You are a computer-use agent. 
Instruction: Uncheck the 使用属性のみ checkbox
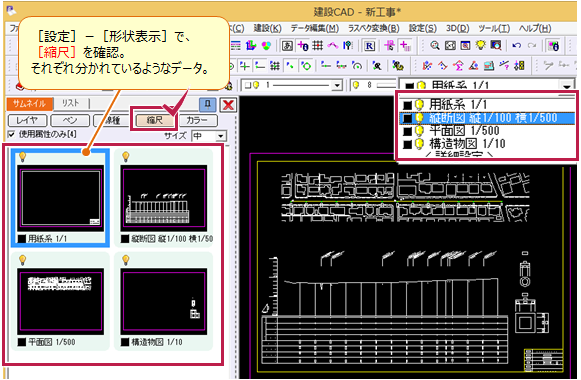coord(11,134)
